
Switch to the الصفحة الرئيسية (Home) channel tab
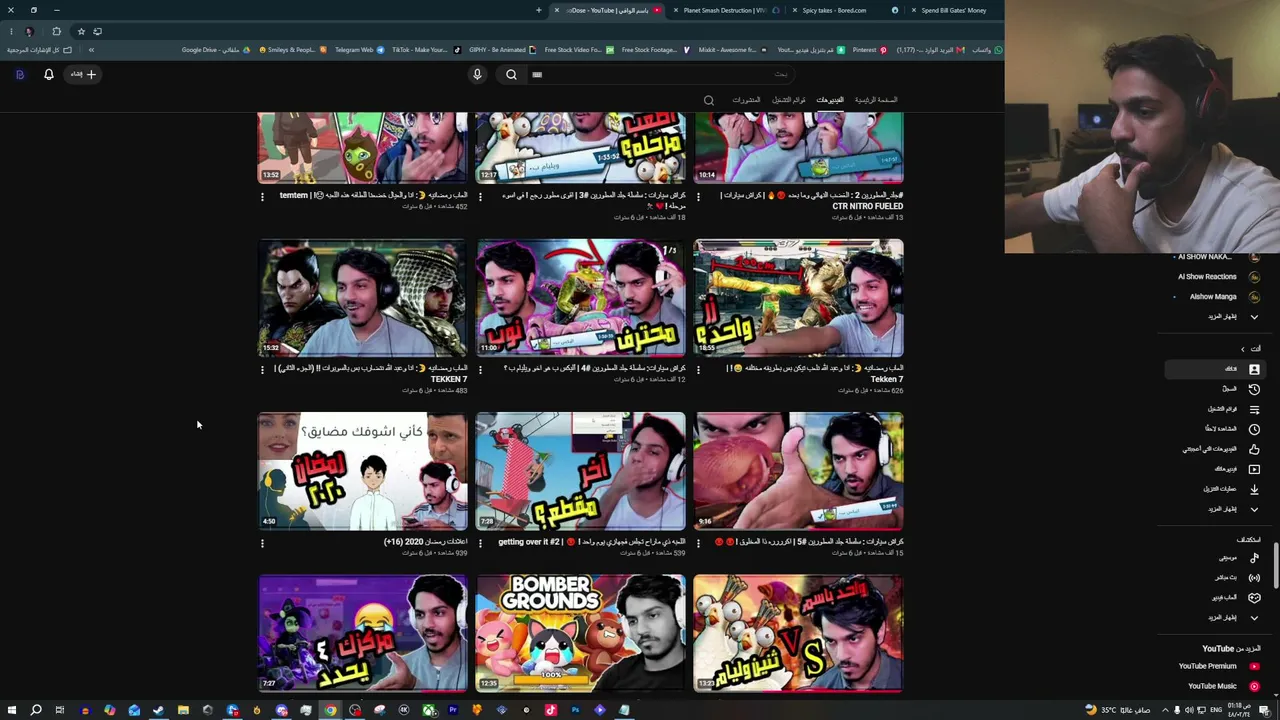click(876, 100)
